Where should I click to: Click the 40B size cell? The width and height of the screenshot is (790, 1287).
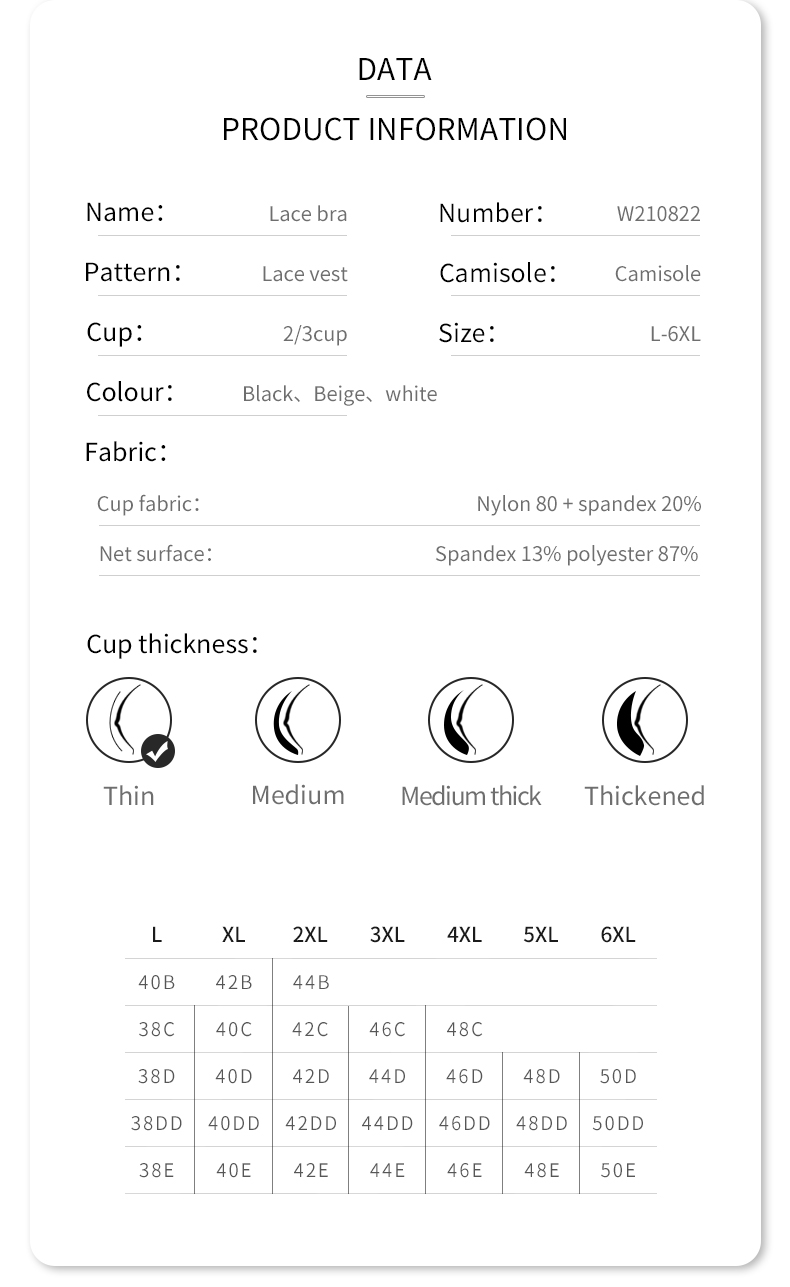point(156,982)
